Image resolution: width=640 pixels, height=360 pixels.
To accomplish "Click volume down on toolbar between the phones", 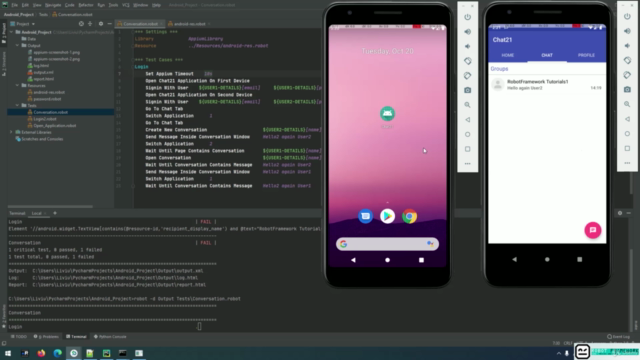I will [x=467, y=47].
